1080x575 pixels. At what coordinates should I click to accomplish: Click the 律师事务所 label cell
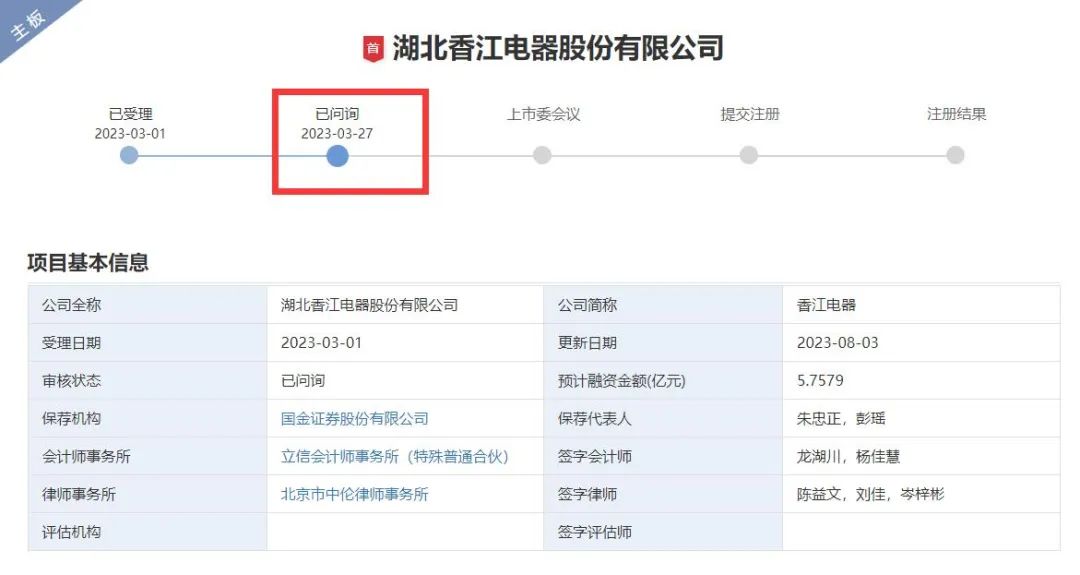pos(147,494)
